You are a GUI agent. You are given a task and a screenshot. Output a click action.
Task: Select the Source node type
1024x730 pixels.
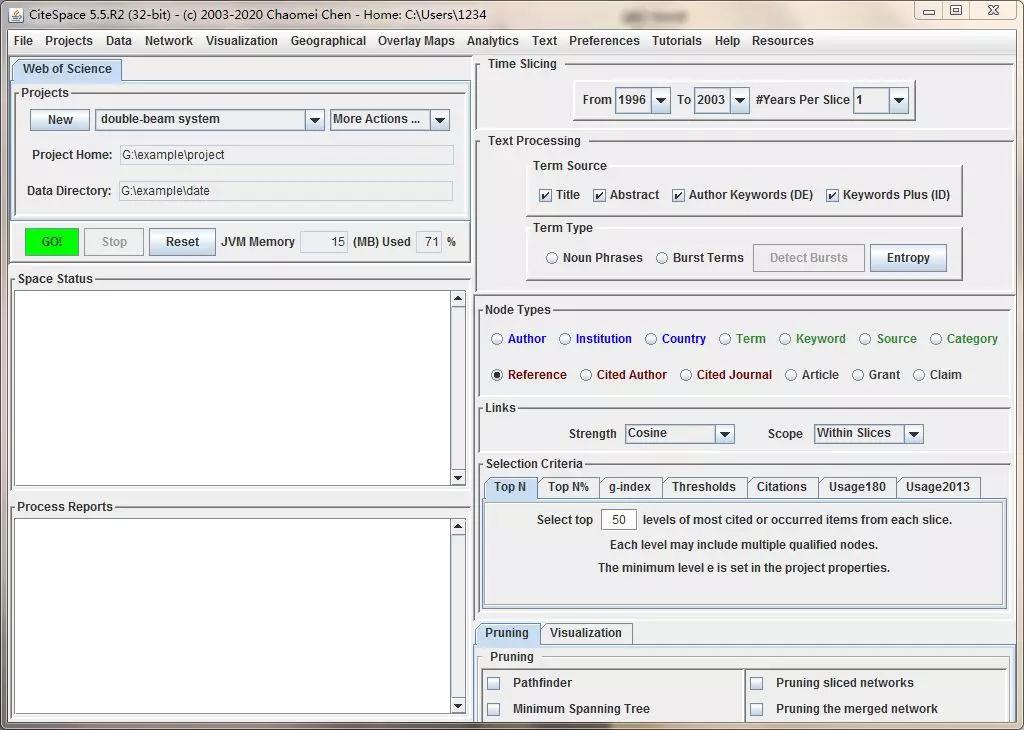click(865, 339)
